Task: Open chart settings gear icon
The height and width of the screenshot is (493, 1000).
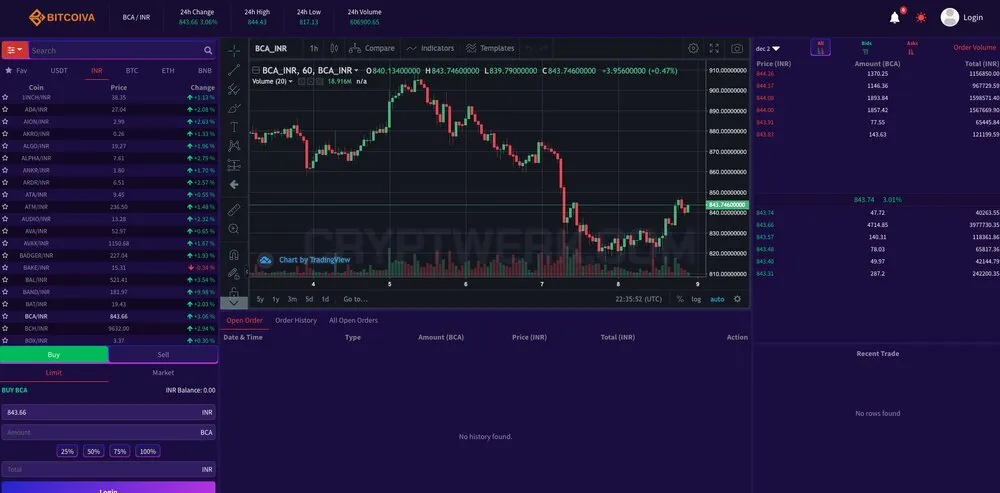Action: tap(693, 48)
